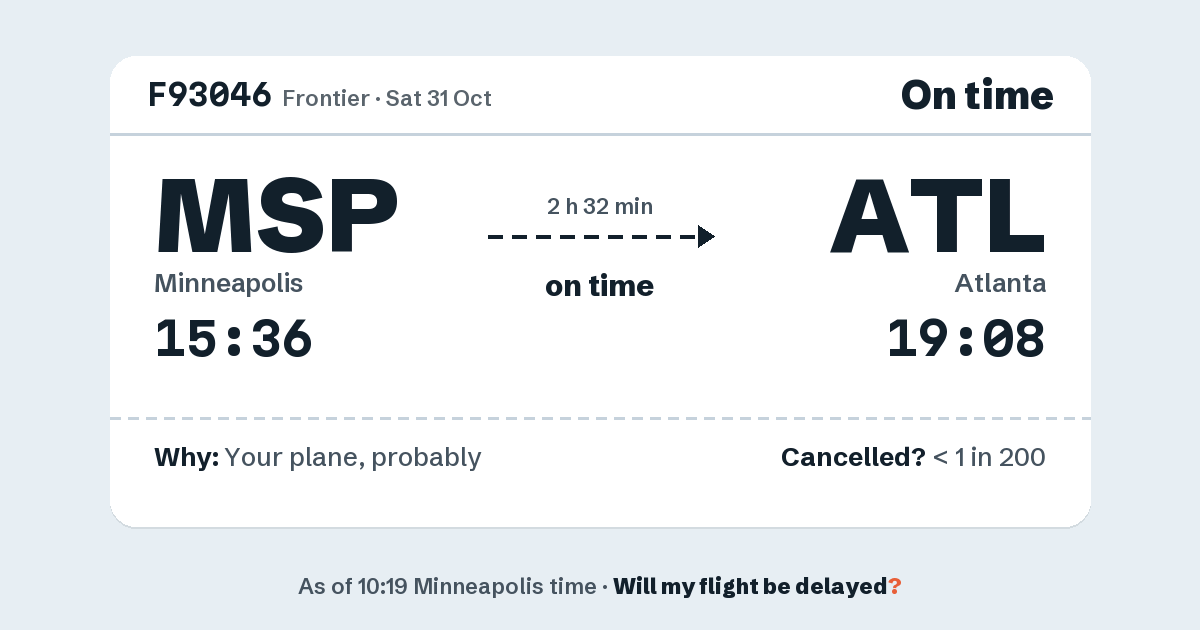Viewport: 1200px width, 630px height.
Task: Click the Frontier · Sat 31 Oct label
Action: pyautogui.click(x=387, y=98)
